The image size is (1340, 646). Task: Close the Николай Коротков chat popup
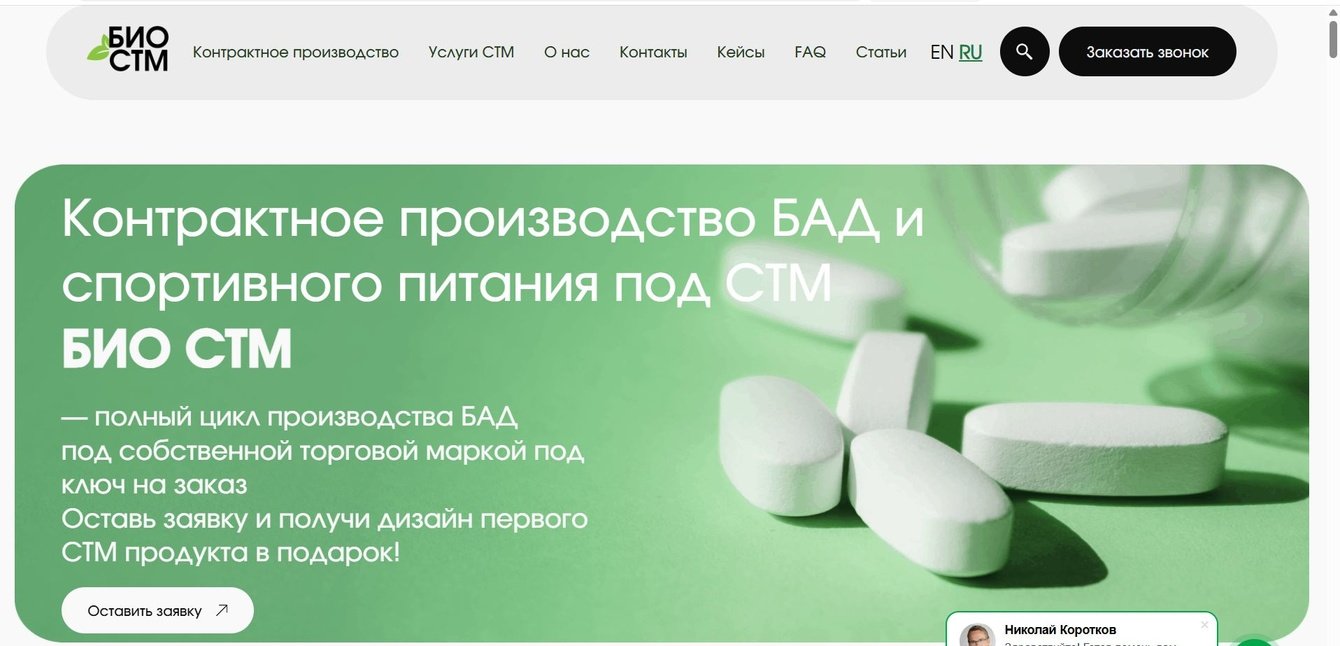1204,625
